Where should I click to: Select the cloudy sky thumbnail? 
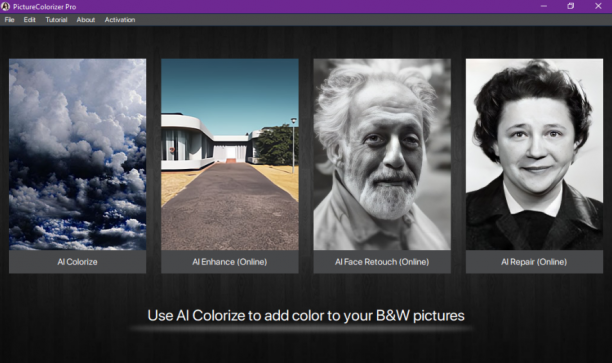click(77, 154)
